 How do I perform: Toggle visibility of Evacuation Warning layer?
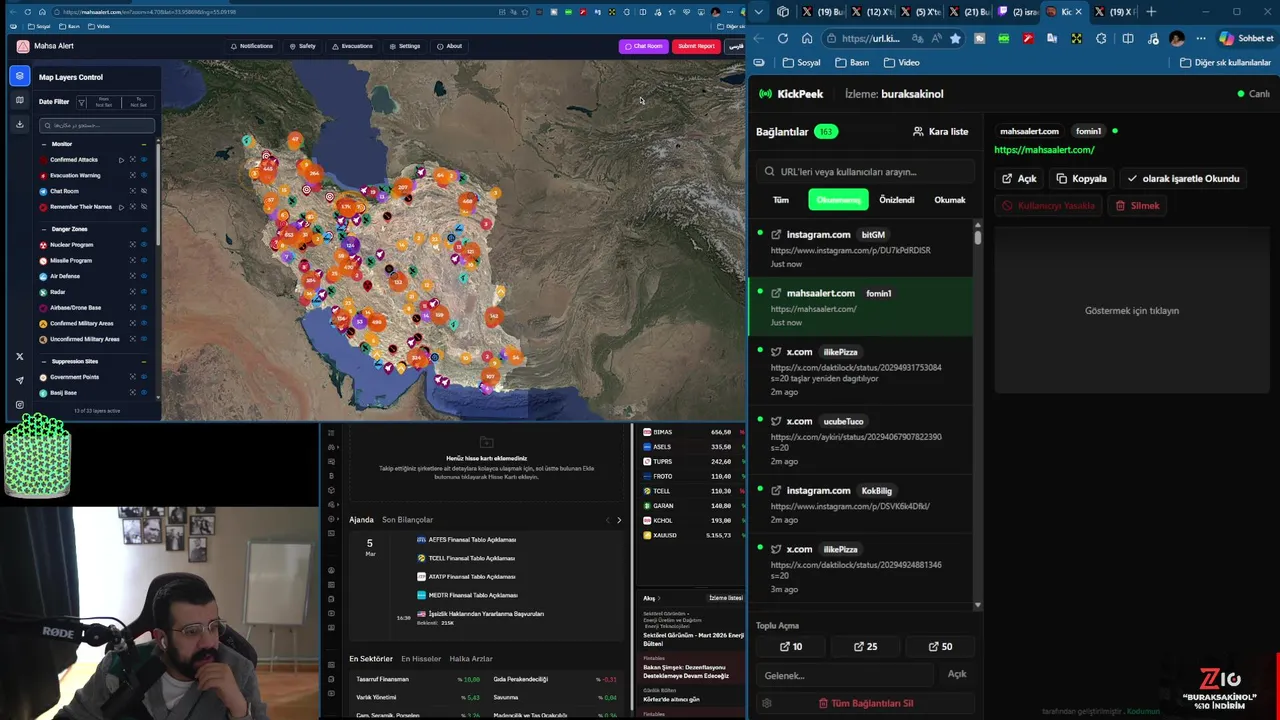pyautogui.click(x=144, y=175)
